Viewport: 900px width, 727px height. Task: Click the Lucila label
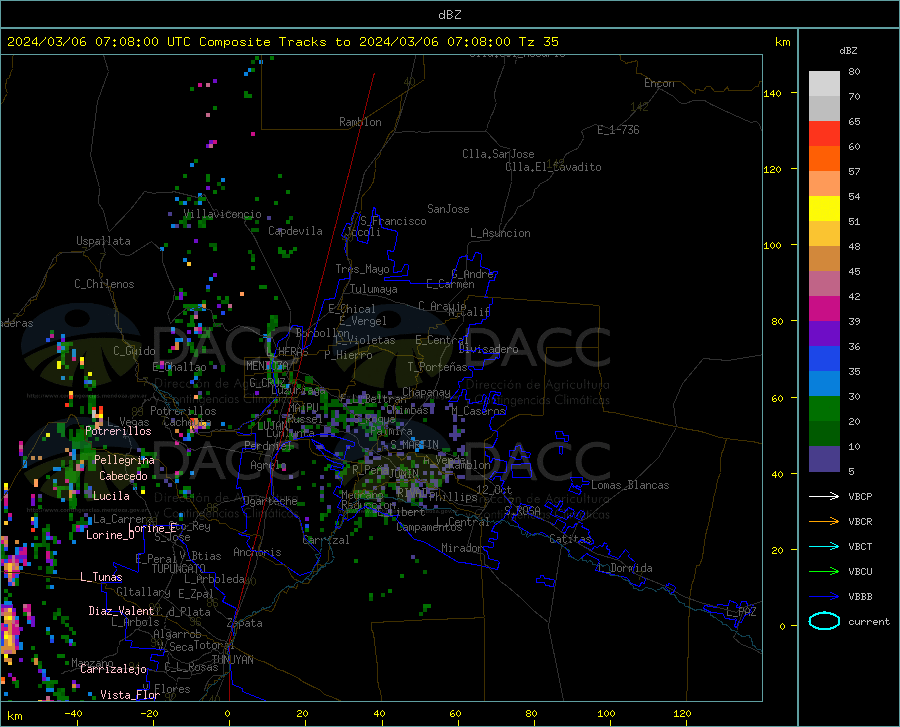click(x=111, y=496)
